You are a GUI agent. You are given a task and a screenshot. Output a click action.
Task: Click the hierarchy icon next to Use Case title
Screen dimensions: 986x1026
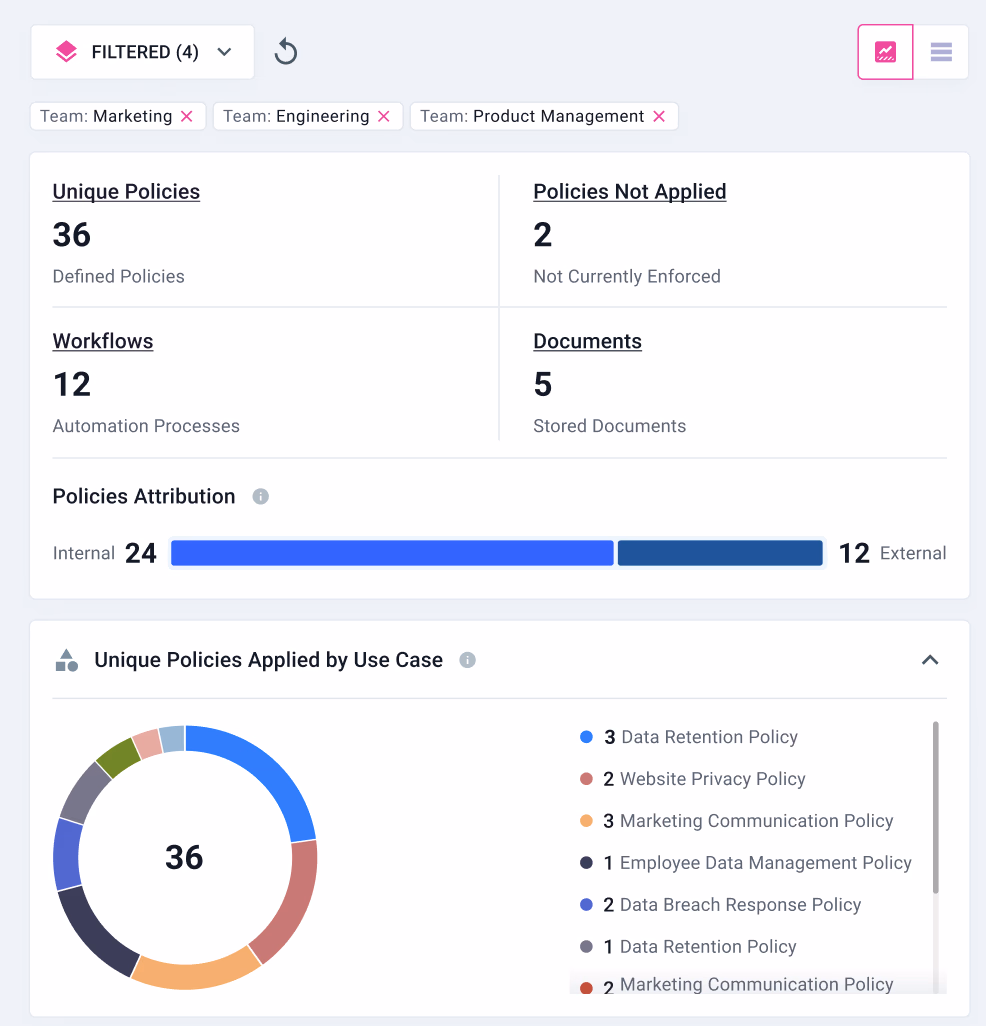[65, 659]
